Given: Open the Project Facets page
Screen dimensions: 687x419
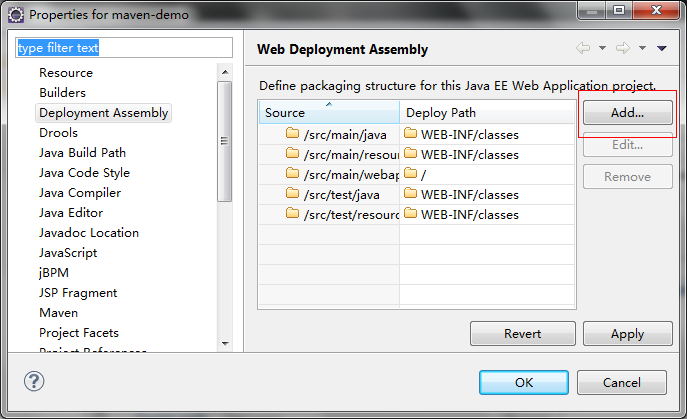Looking at the screenshot, I should (79, 333).
